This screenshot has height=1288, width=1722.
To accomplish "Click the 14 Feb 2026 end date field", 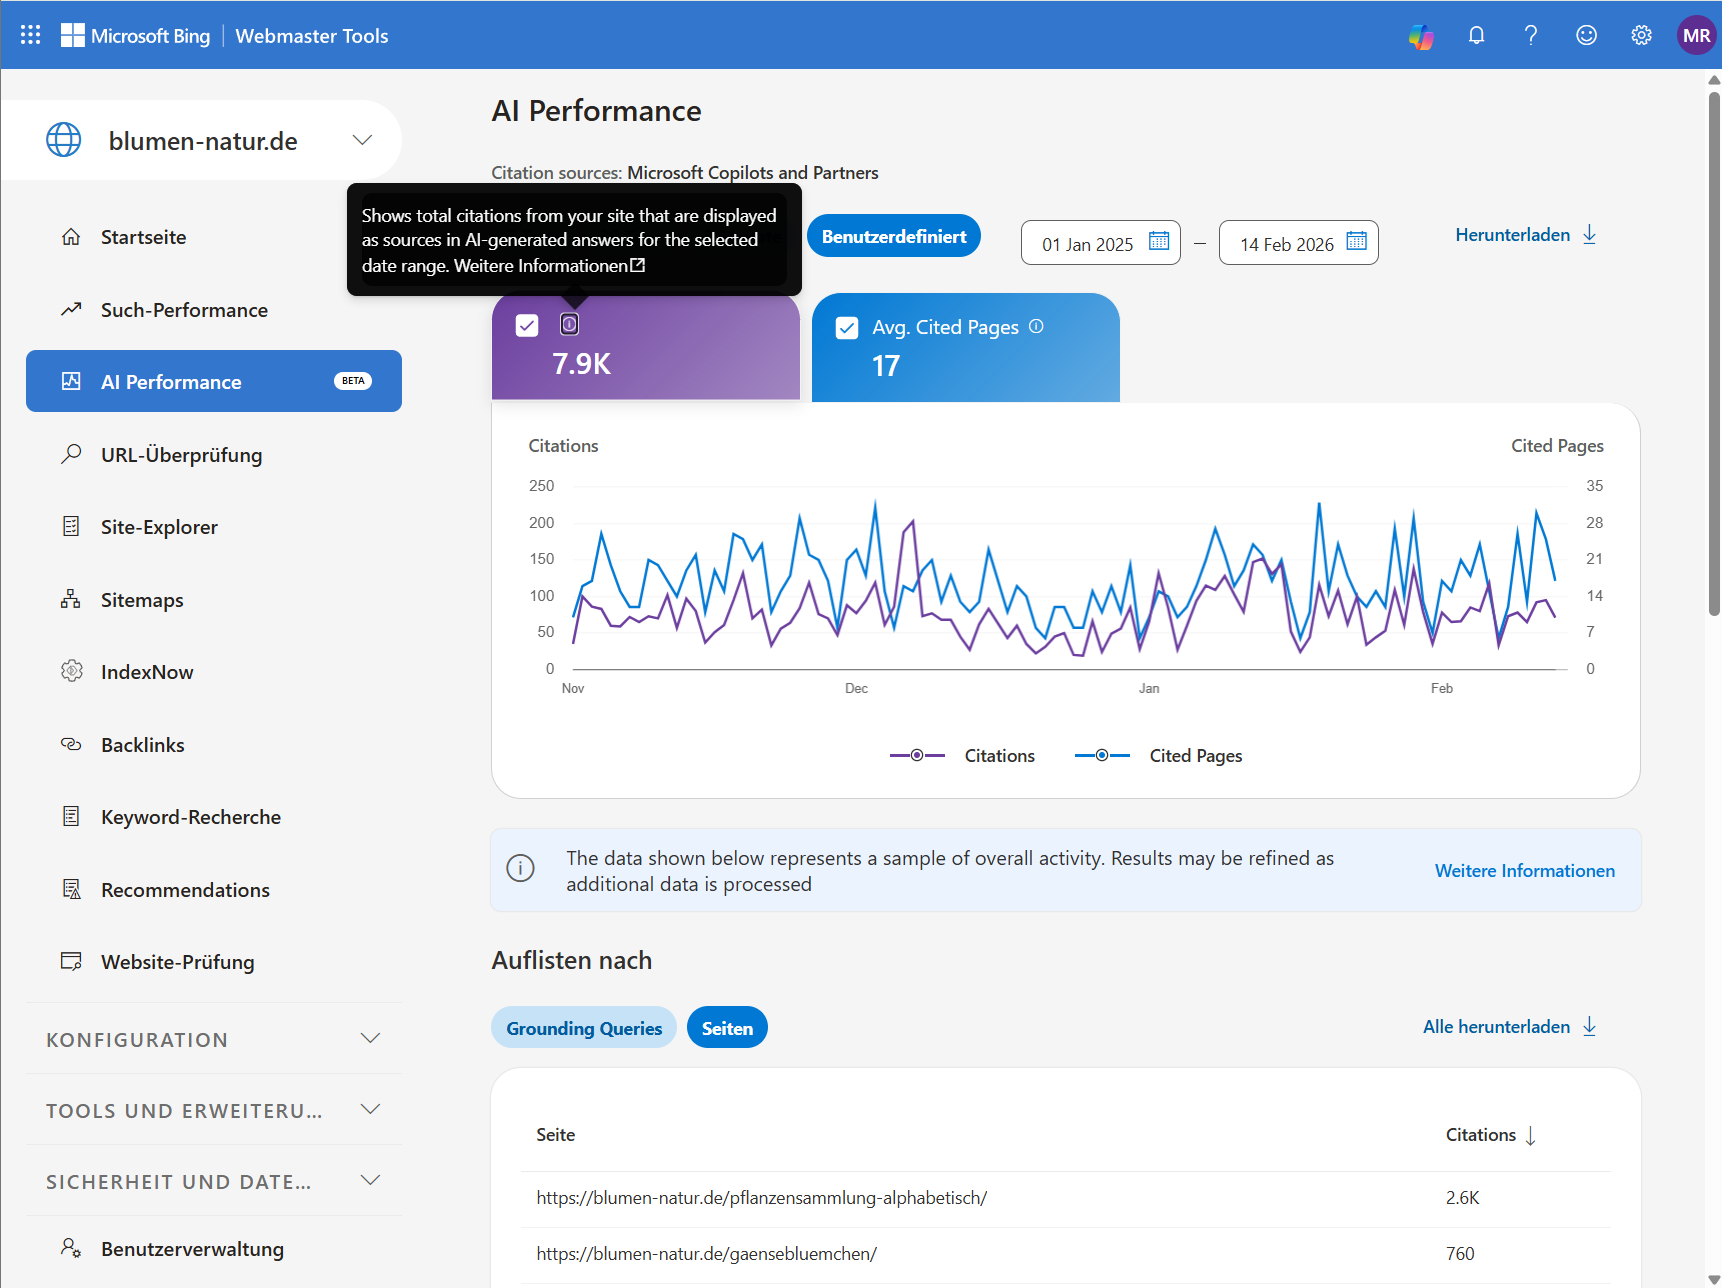I will pyautogui.click(x=1286, y=244).
